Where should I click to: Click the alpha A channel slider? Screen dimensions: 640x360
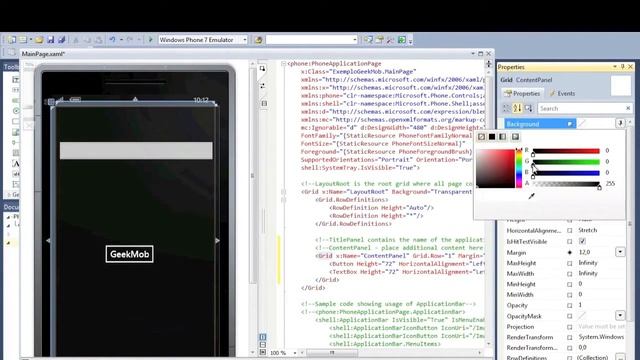pos(566,184)
